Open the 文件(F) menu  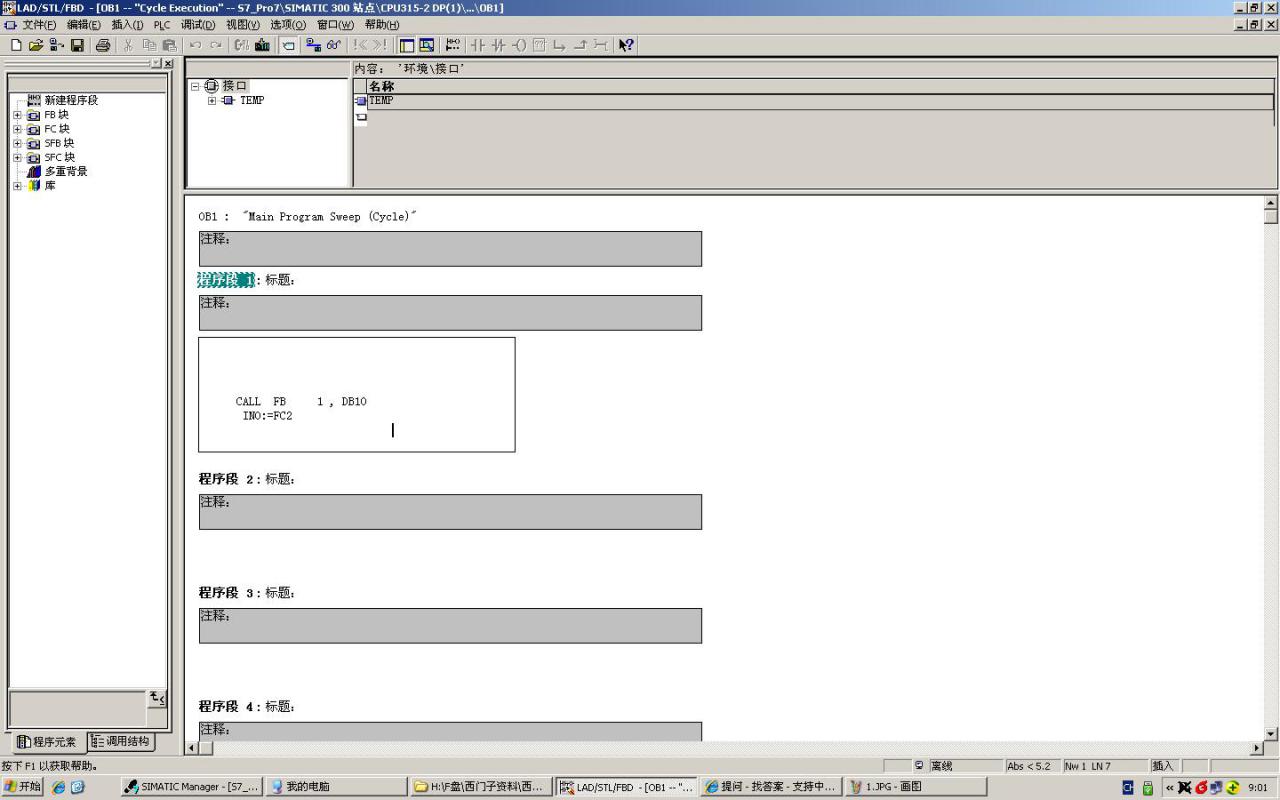click(x=39, y=24)
